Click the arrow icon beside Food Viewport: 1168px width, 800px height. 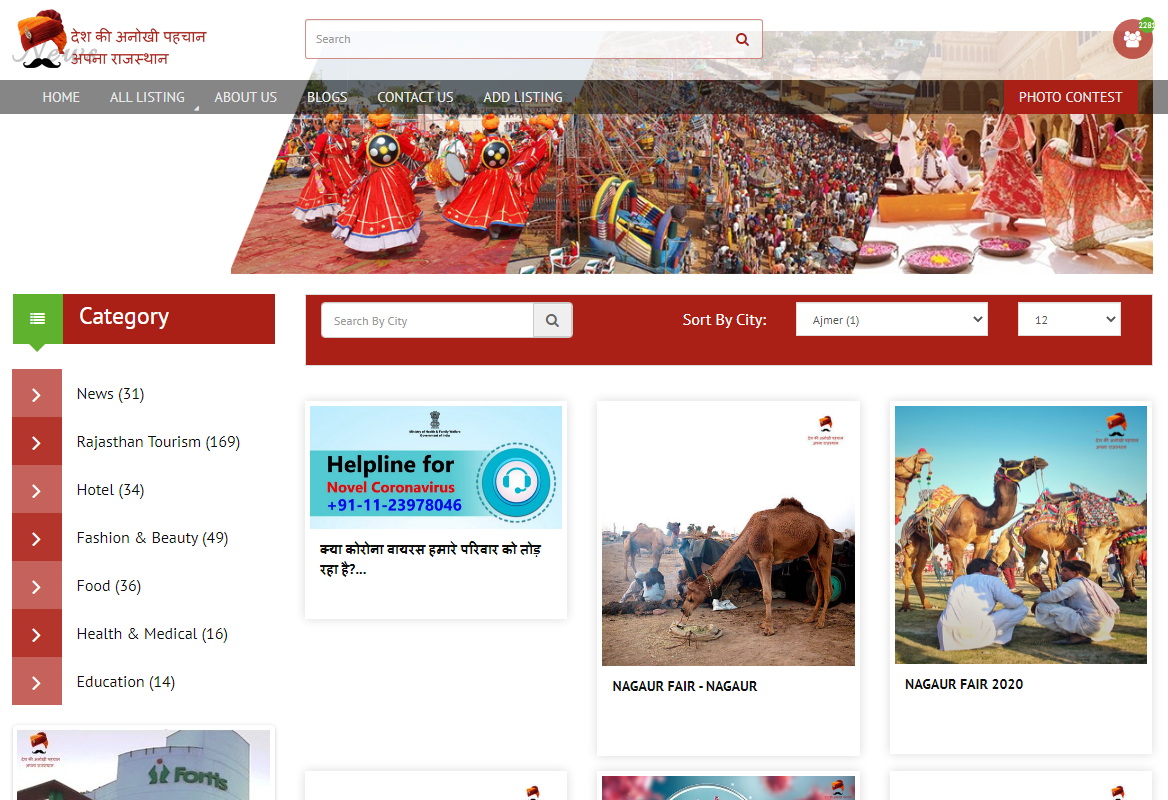37,586
